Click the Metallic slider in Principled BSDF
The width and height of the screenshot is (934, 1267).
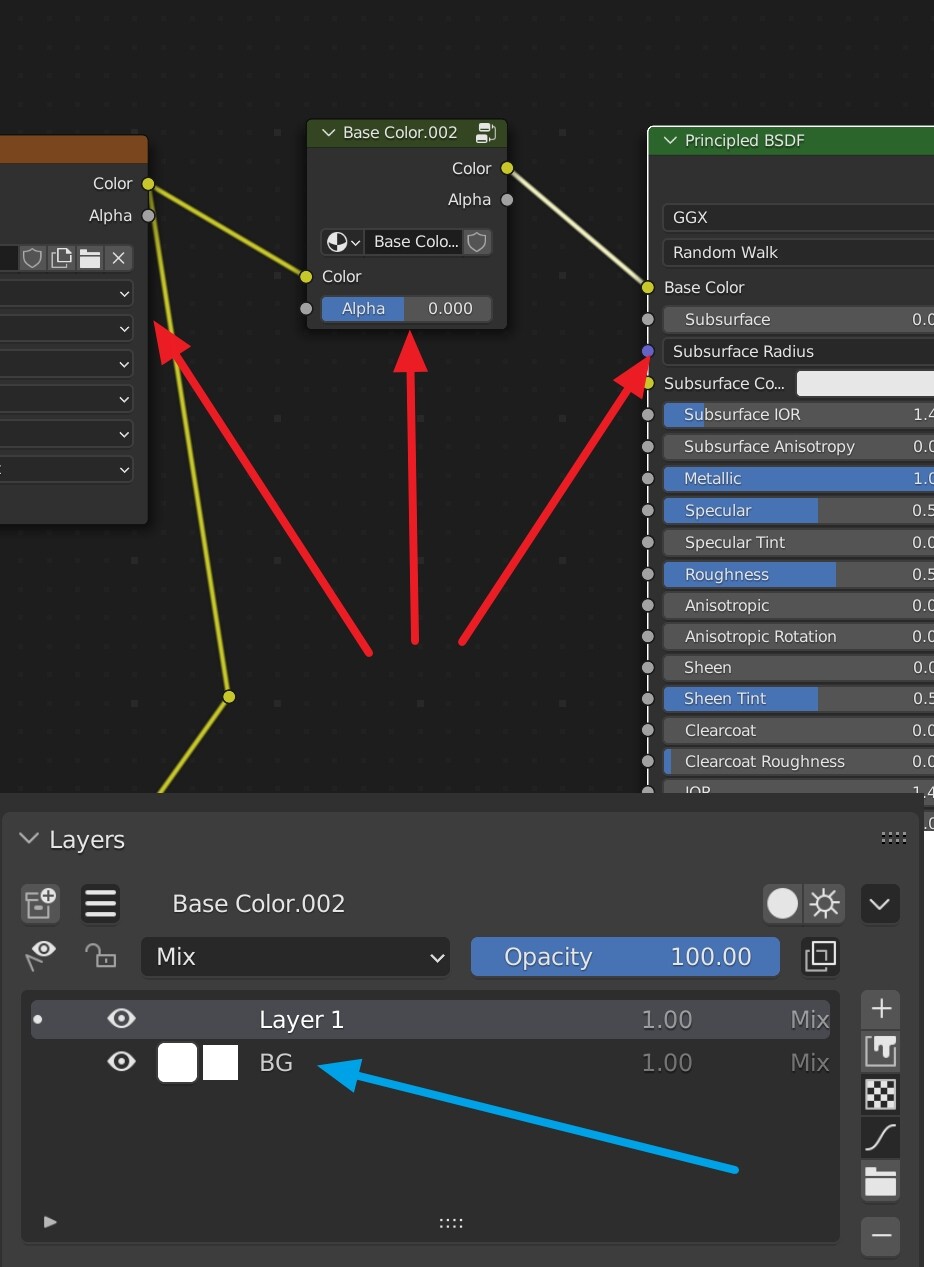tap(798, 479)
